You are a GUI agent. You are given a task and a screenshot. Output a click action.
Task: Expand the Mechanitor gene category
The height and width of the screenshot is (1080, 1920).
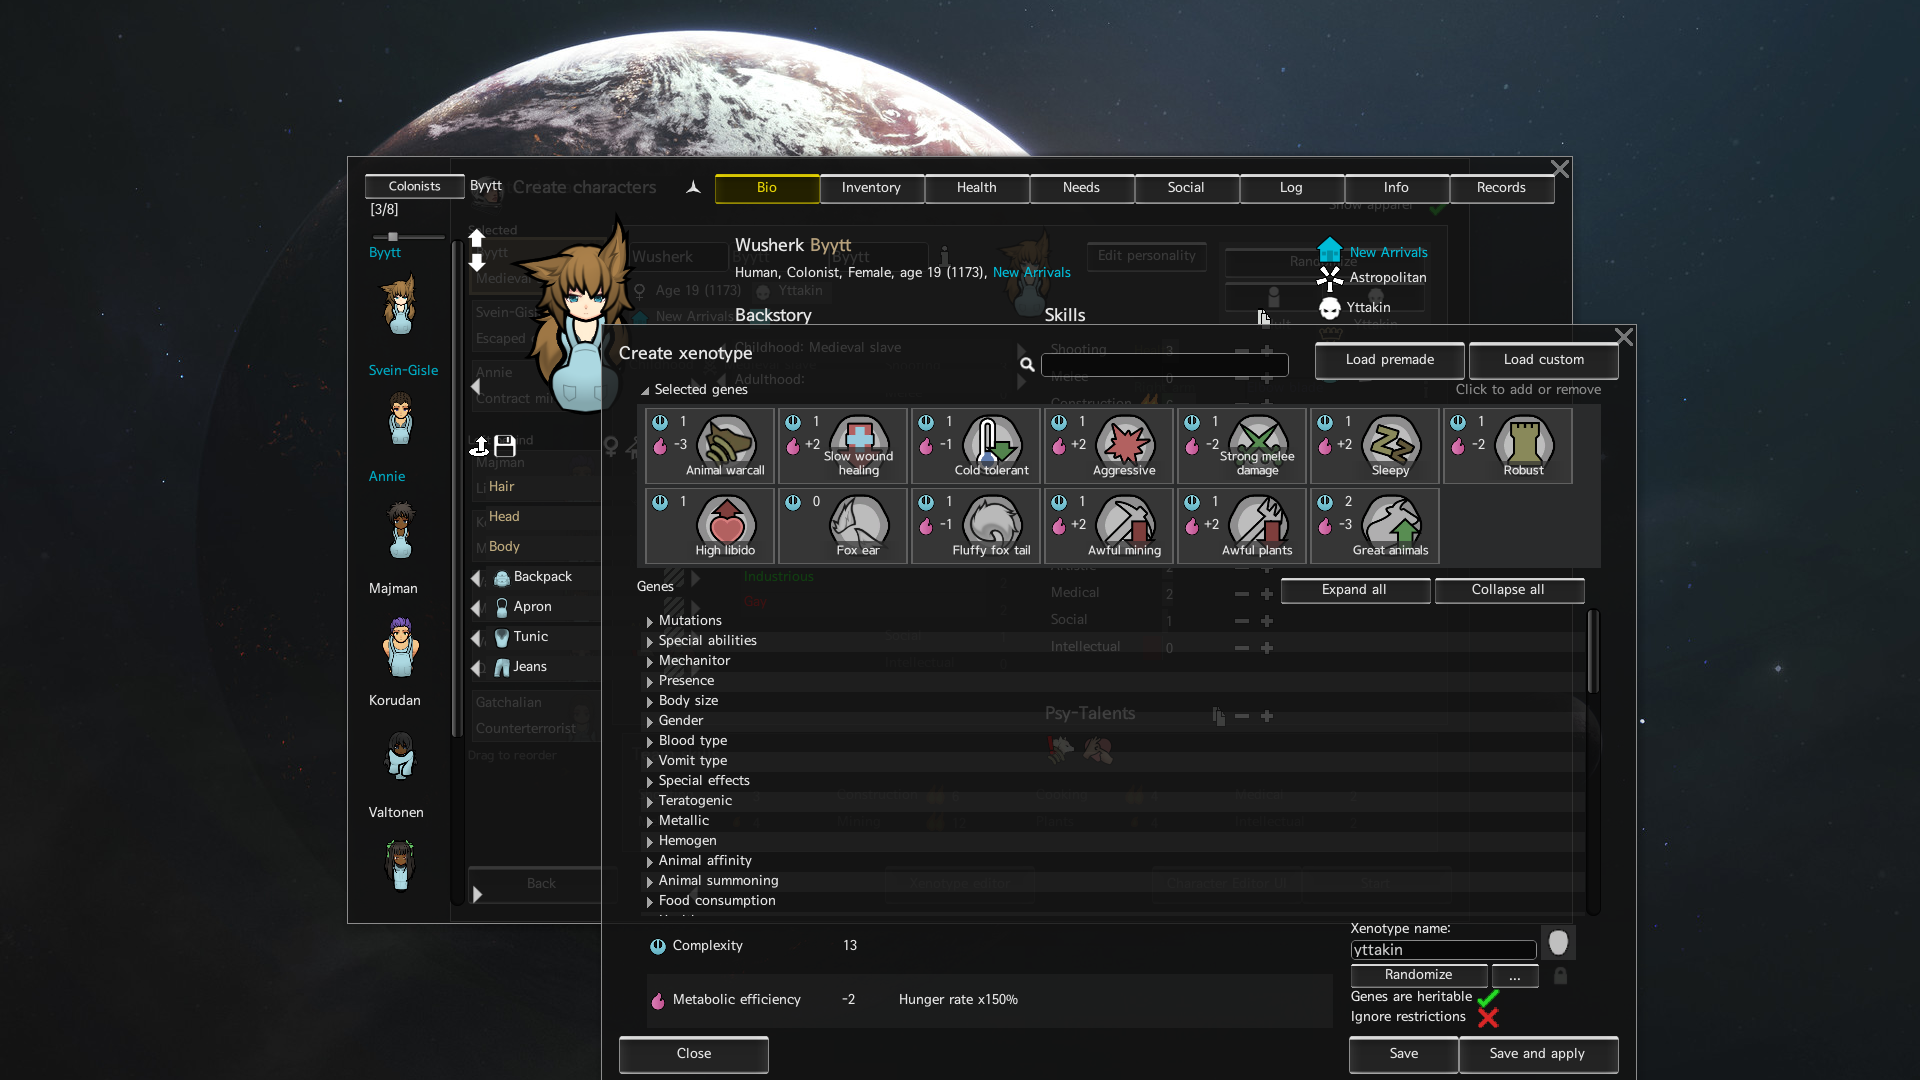(x=650, y=662)
